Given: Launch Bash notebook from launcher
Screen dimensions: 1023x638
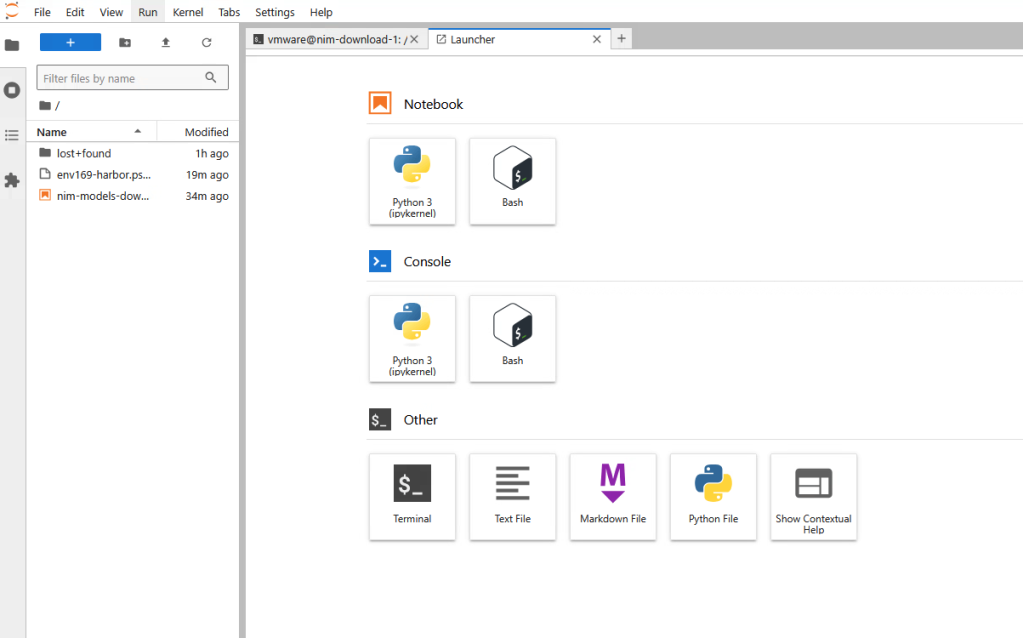Looking at the screenshot, I should (512, 181).
